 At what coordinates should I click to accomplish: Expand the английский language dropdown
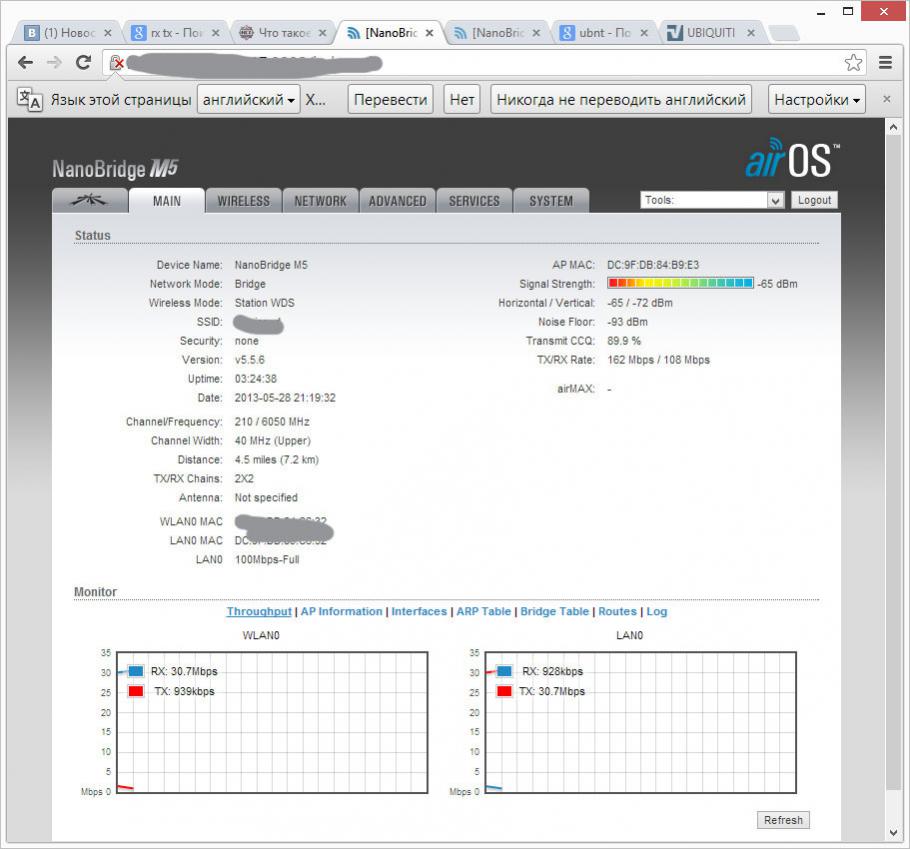[x=248, y=100]
